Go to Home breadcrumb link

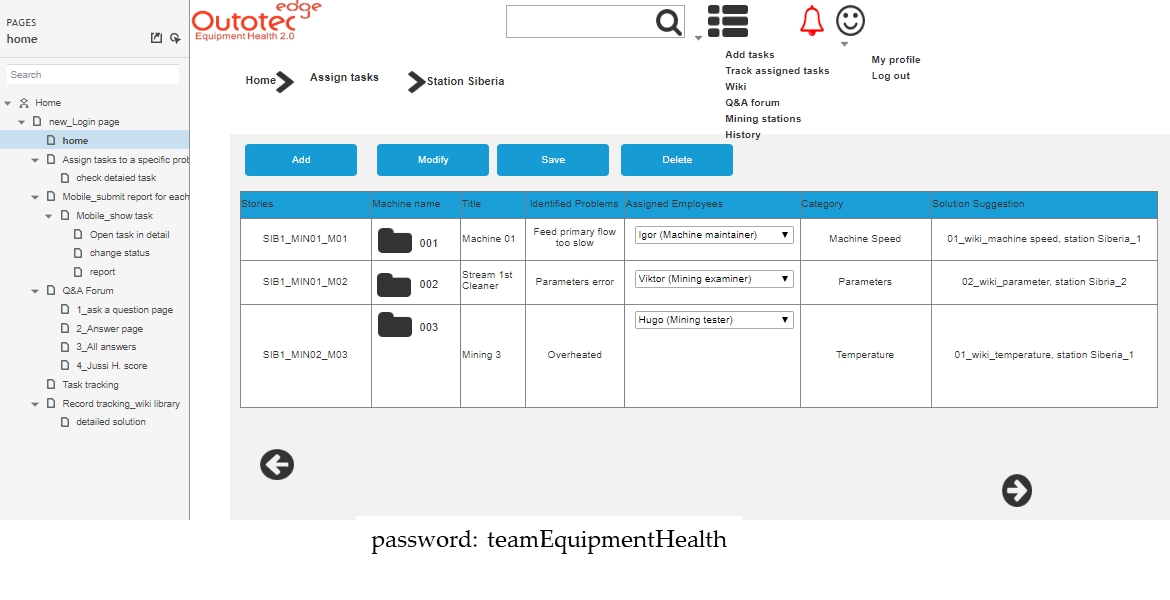tap(260, 81)
